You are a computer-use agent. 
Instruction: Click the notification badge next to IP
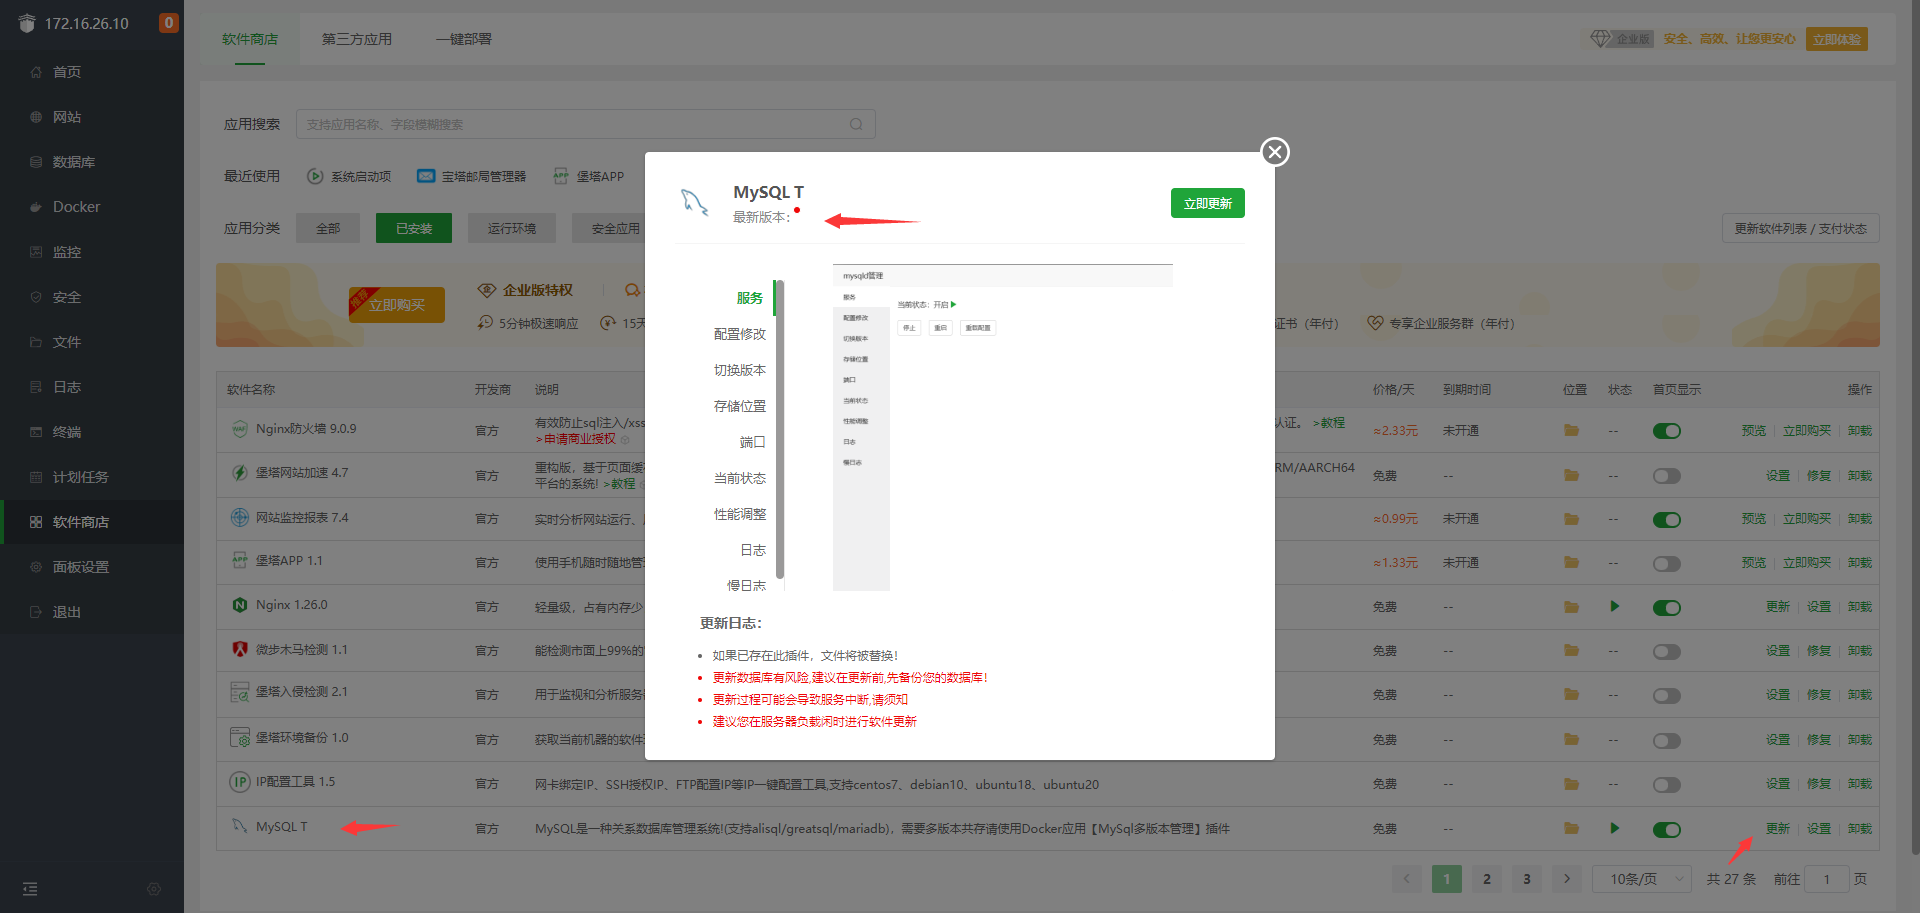169,23
